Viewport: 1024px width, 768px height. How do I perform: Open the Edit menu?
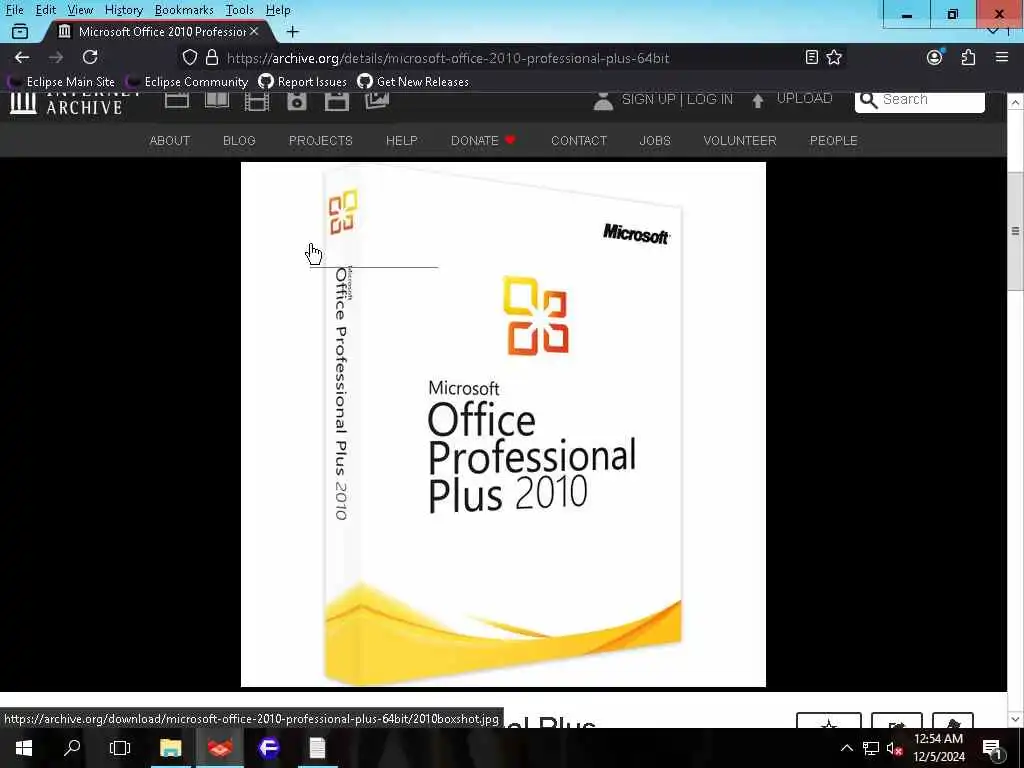point(46,10)
